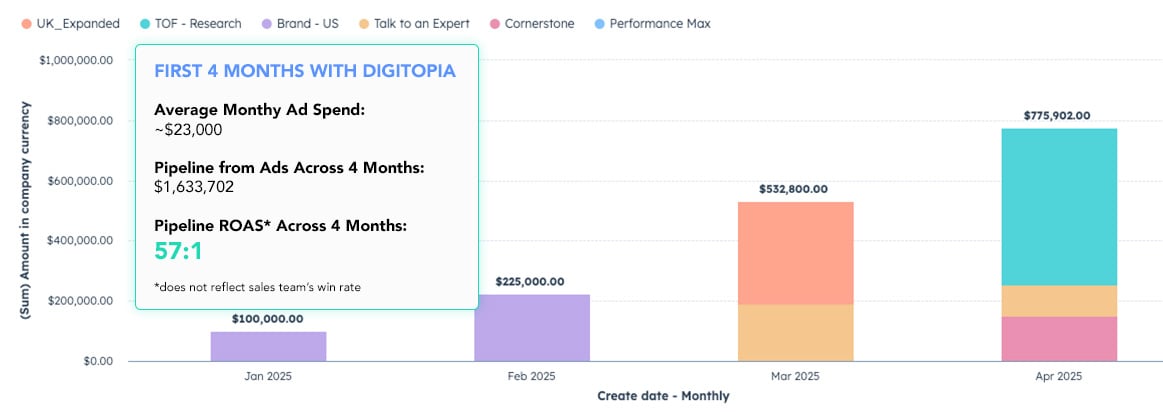1163x412 pixels.
Task: Click the Create date - Monthly axis title
Action: [663, 396]
